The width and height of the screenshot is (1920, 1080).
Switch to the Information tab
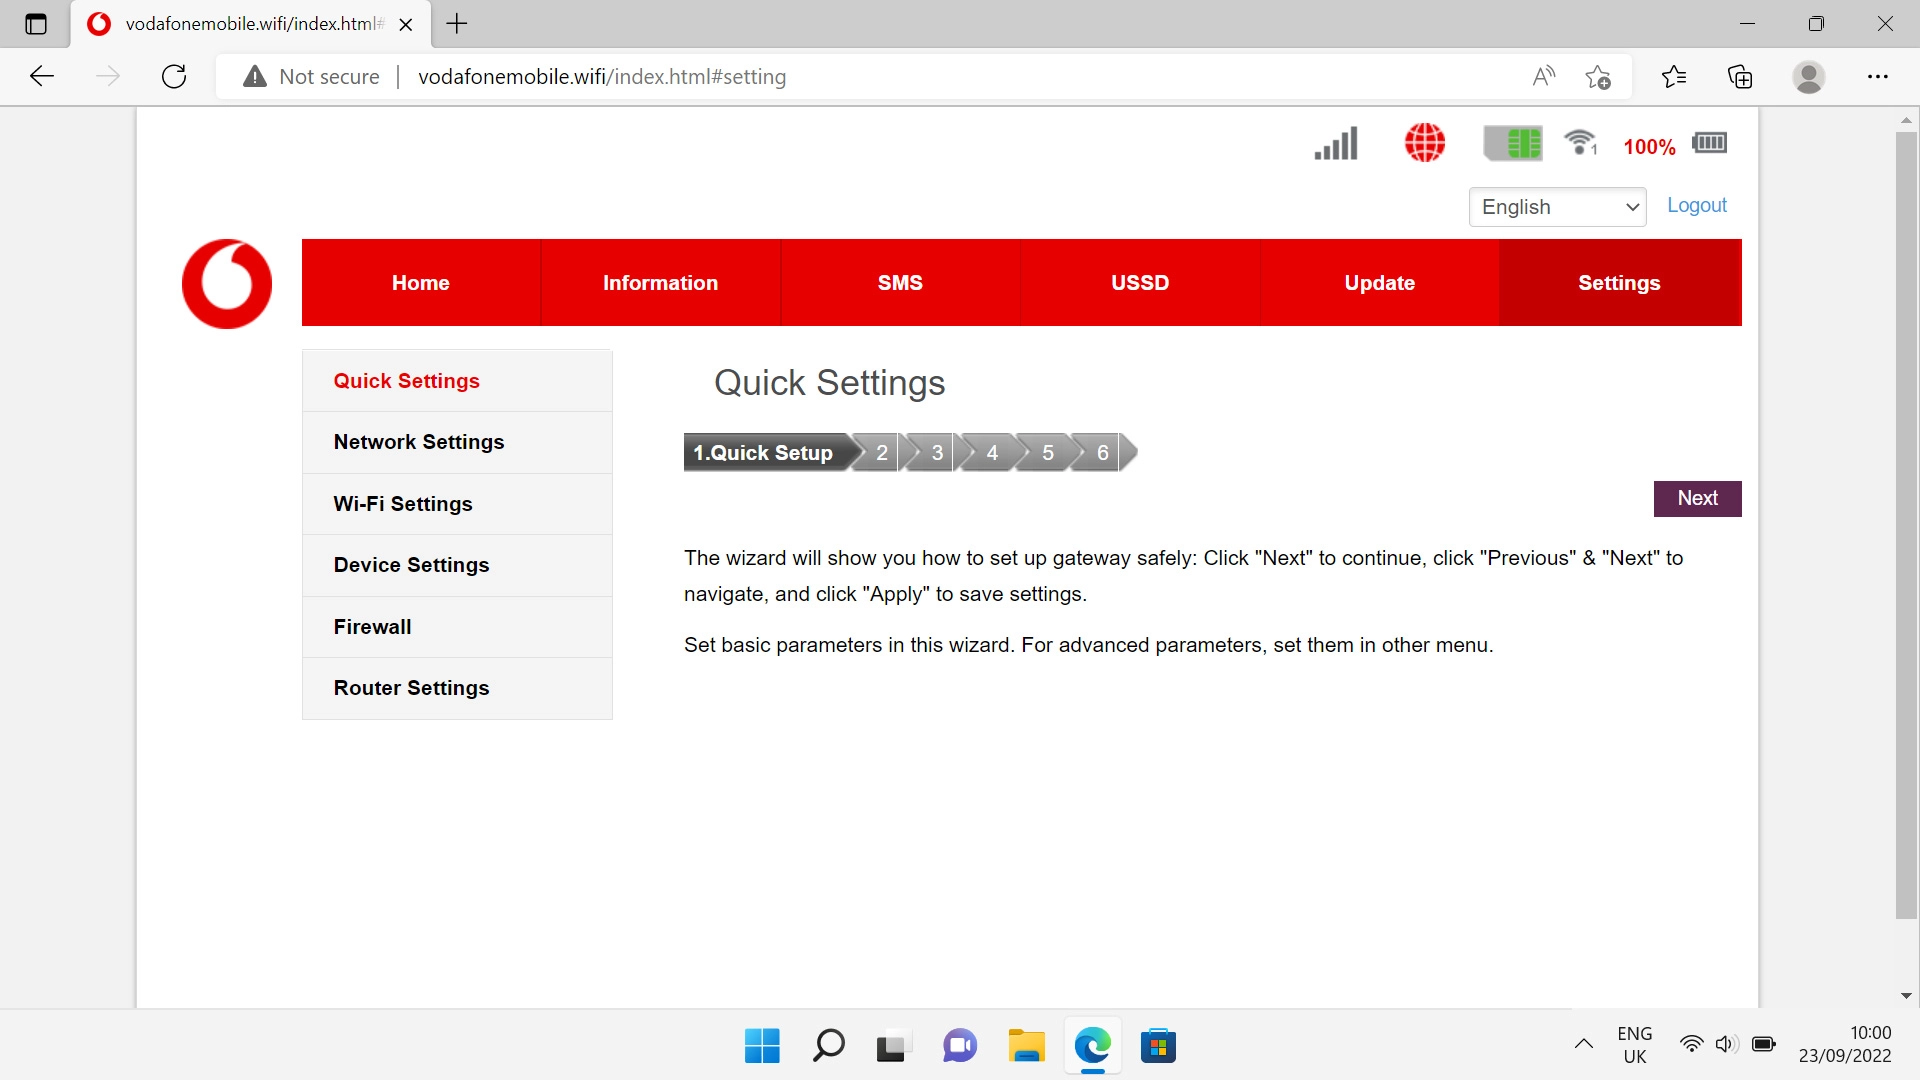click(660, 283)
